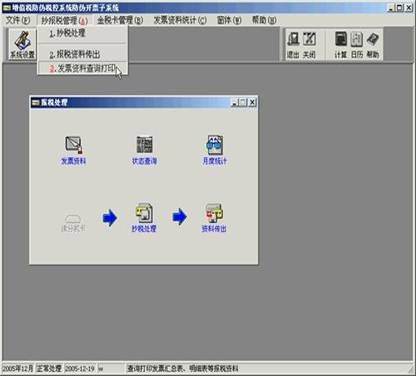Open the 计算 calculator toolbar icon
Viewport: 416px width, 376px height.
click(x=341, y=45)
